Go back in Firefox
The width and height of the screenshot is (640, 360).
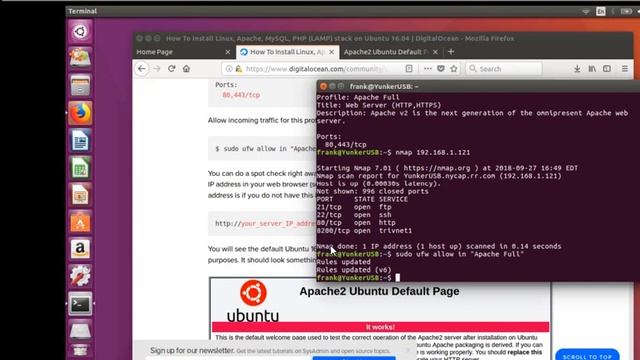[142, 69]
